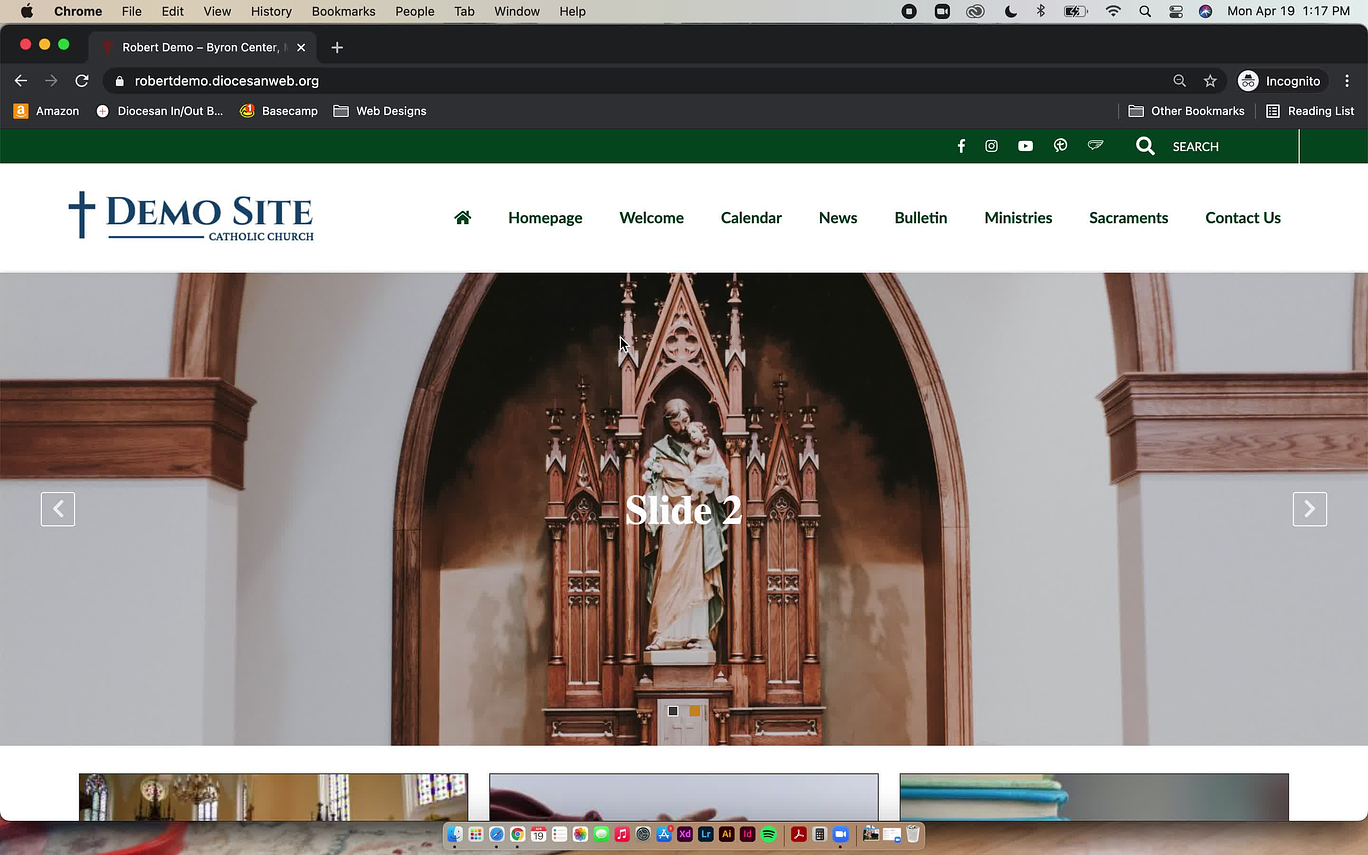
Task: Select the orange second slide indicator
Action: 695,711
